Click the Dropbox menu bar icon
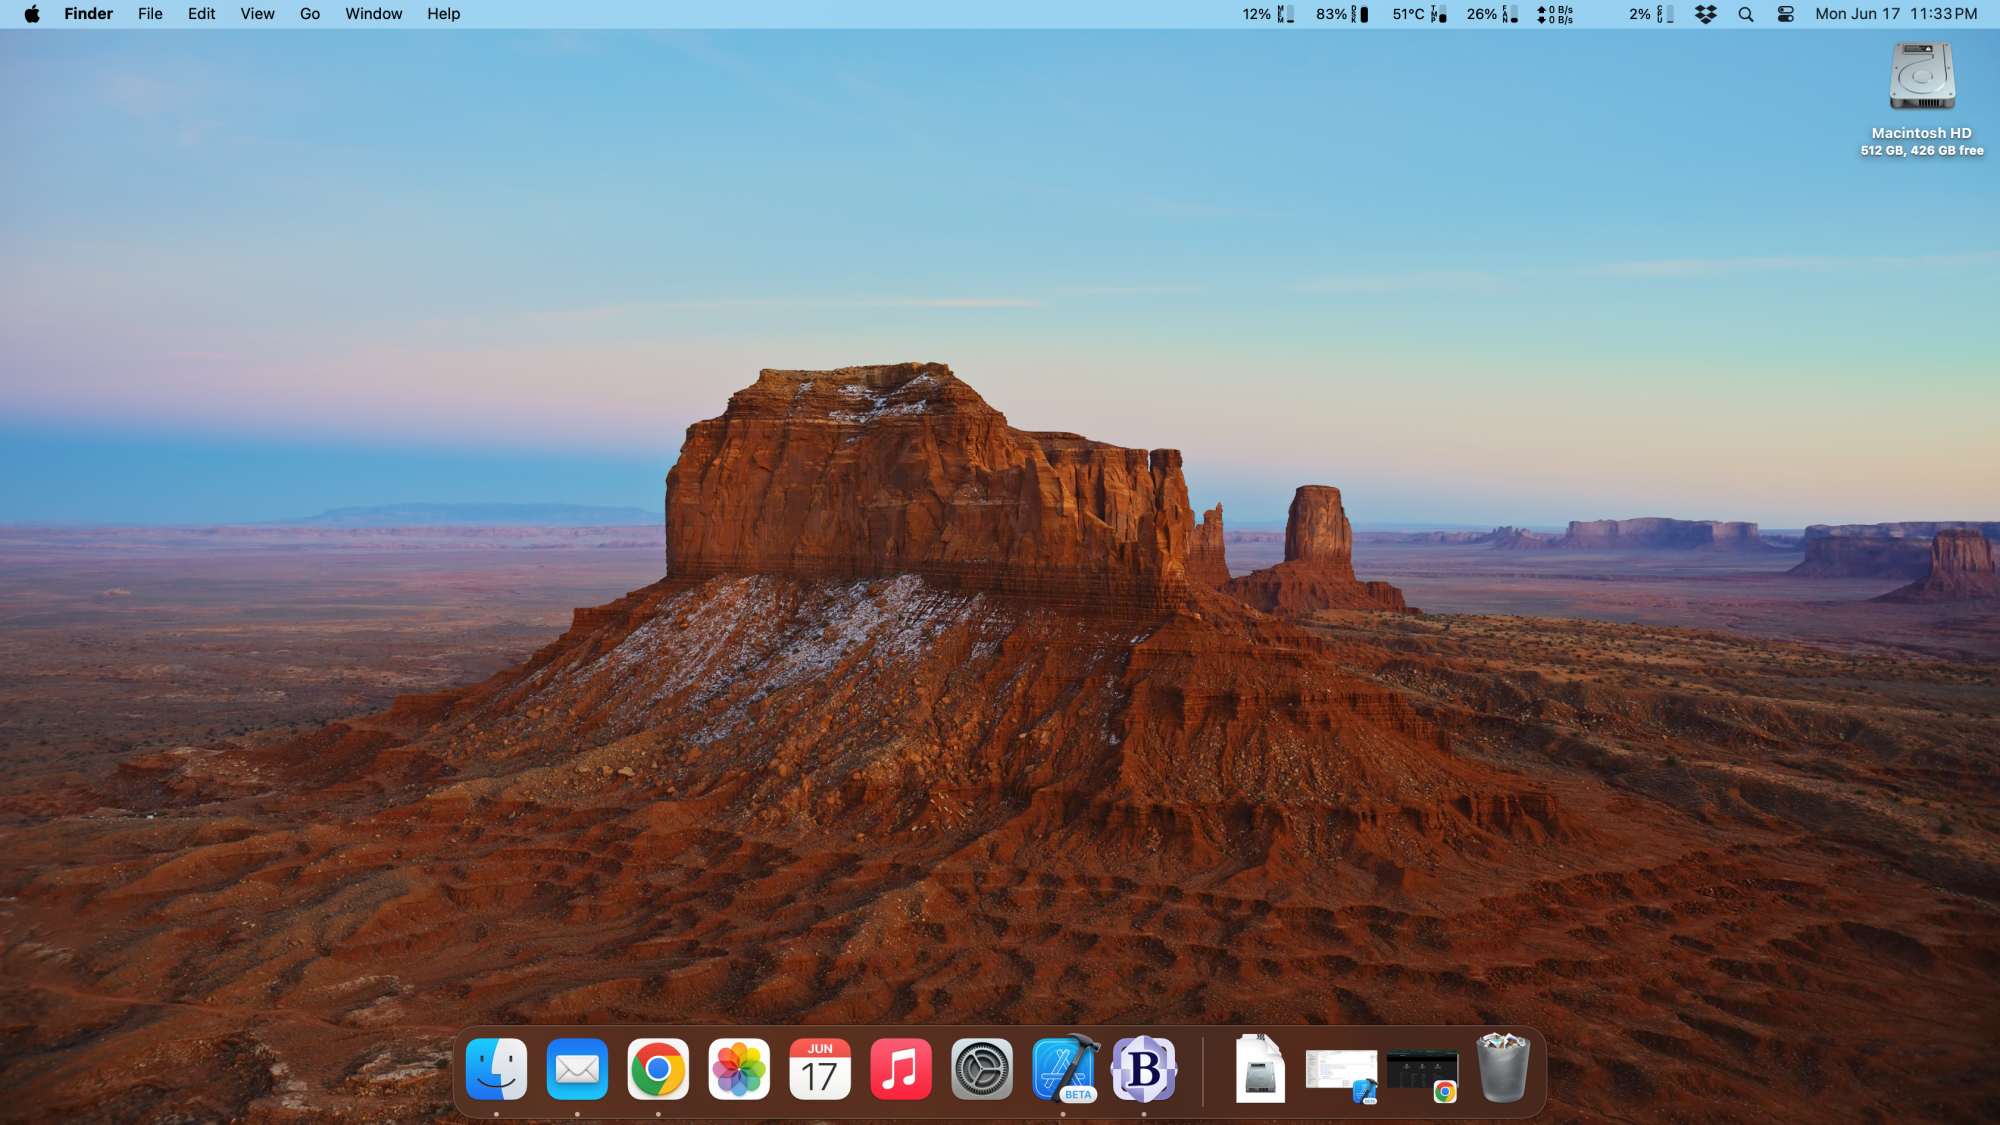 coord(1706,14)
